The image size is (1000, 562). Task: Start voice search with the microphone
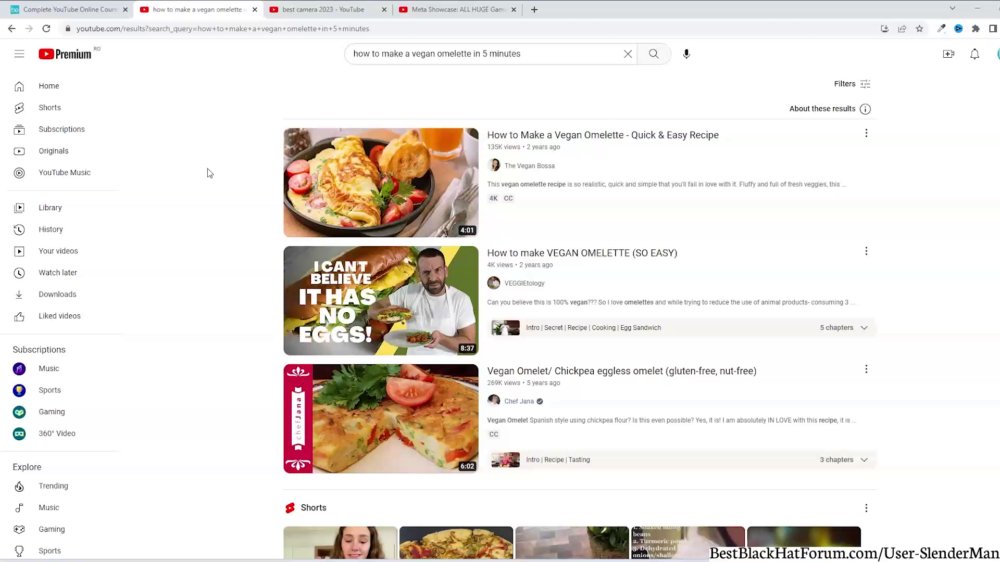click(x=686, y=54)
